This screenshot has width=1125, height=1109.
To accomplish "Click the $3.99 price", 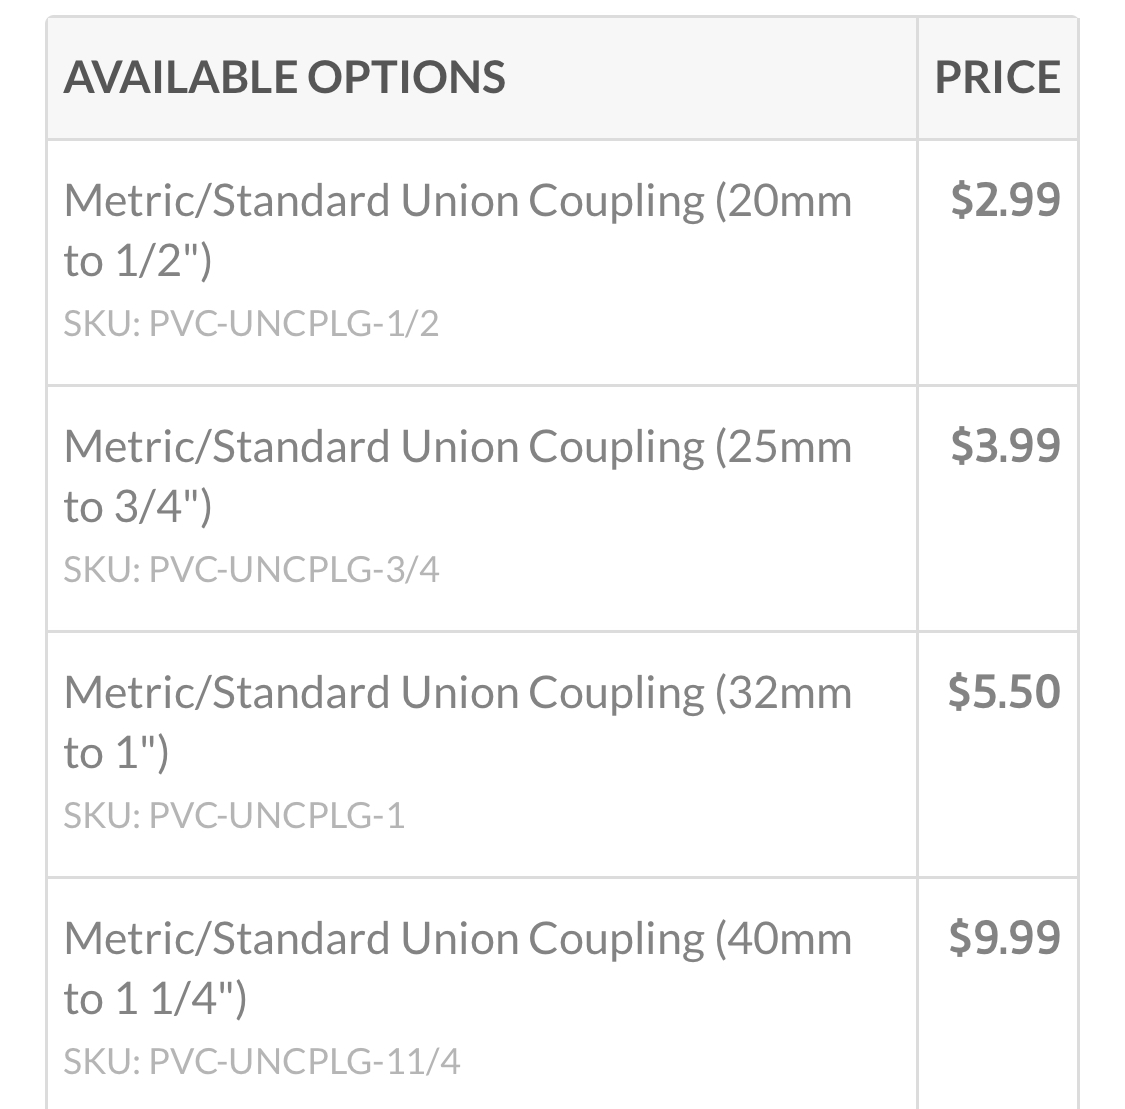I will pos(1005,445).
